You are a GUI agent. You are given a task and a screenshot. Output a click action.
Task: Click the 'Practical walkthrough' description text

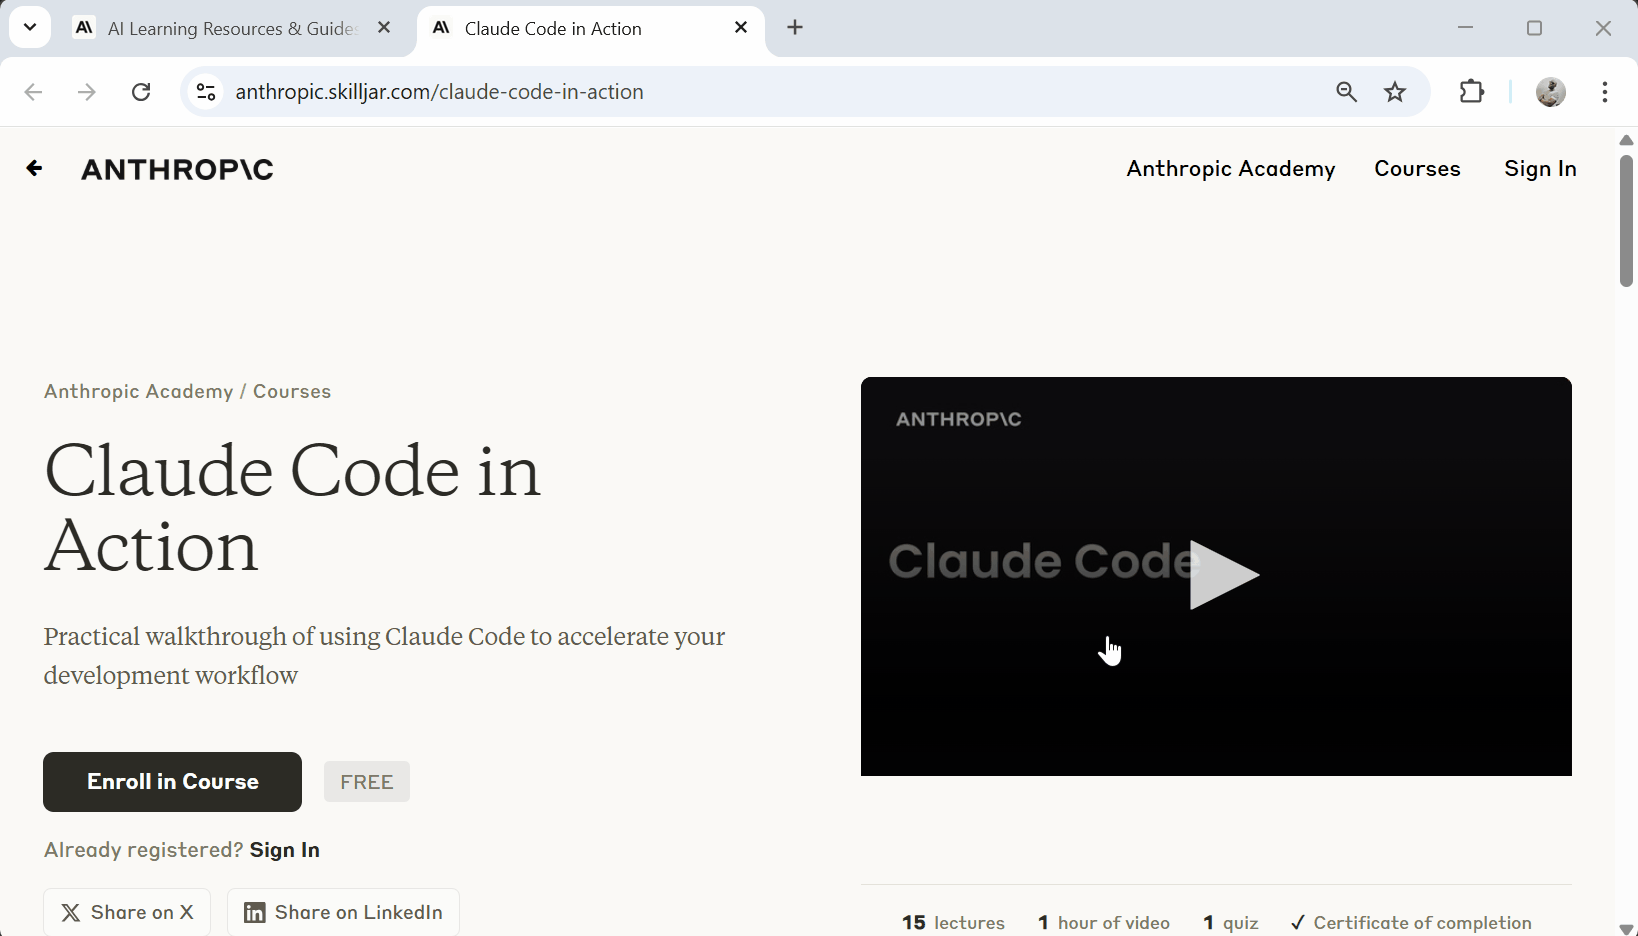(x=384, y=656)
